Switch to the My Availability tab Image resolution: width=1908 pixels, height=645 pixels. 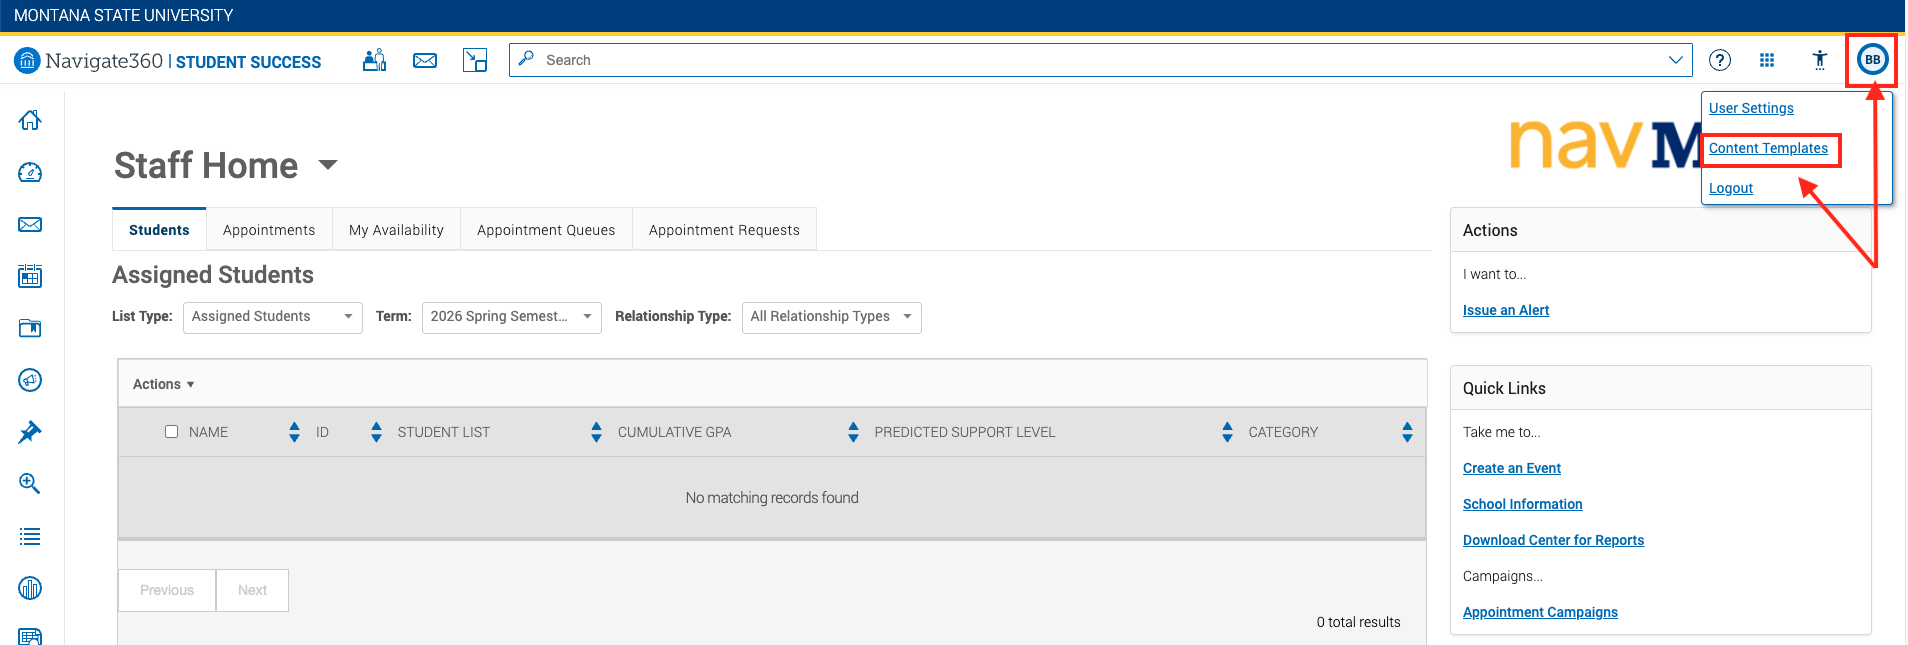396,230
